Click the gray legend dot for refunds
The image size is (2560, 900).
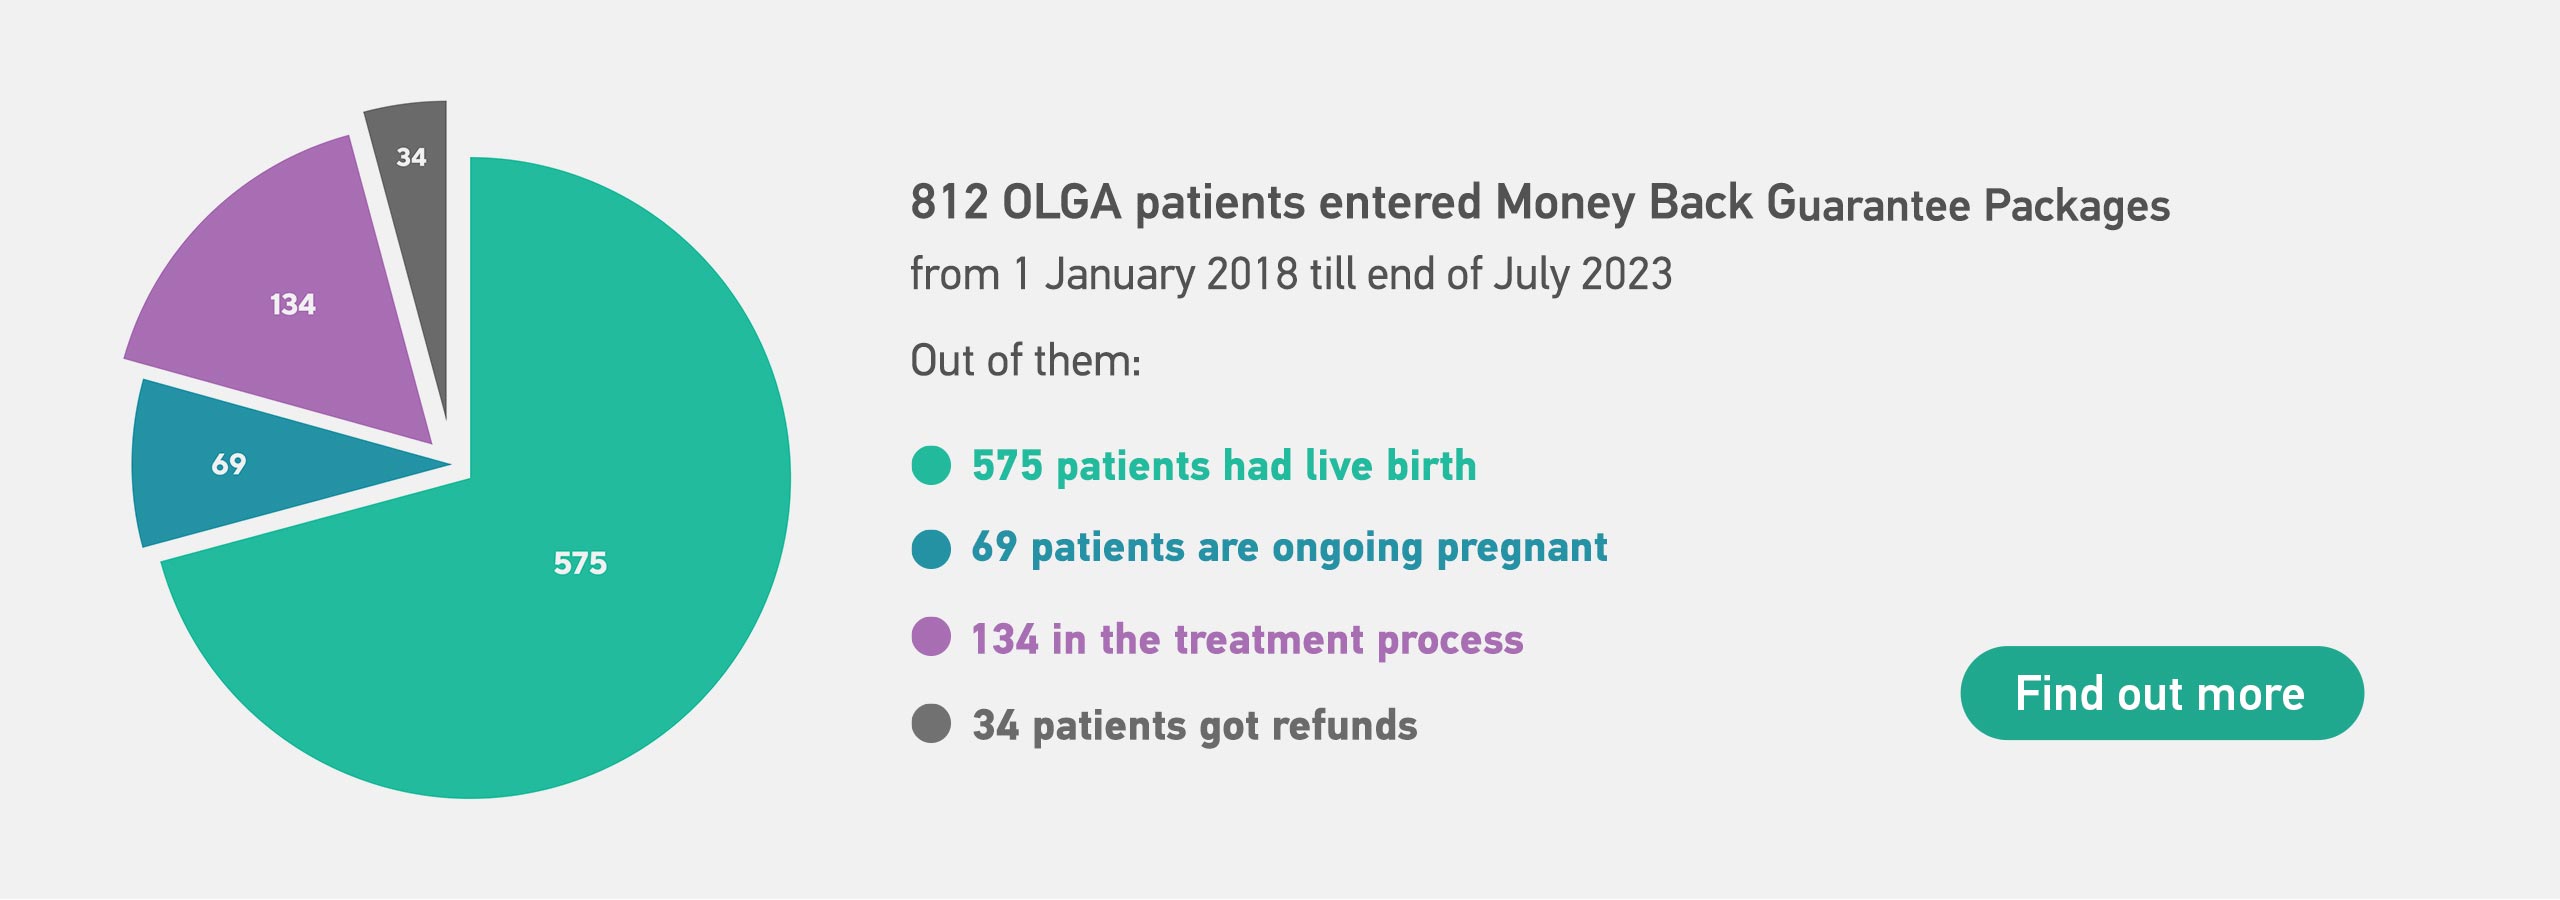(931, 724)
